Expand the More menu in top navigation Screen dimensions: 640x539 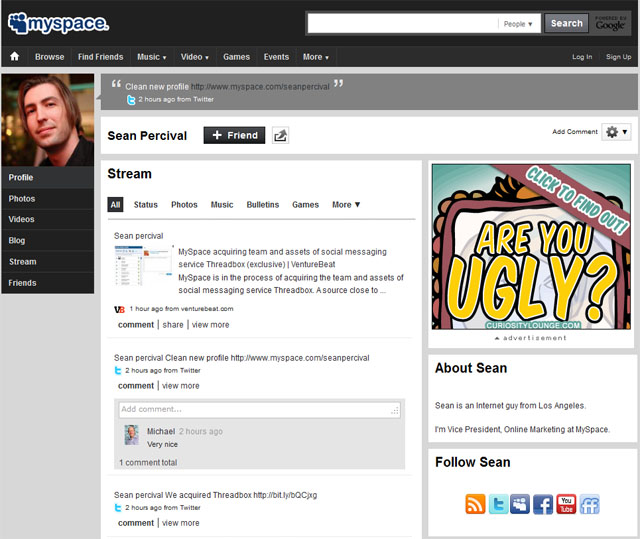[316, 57]
